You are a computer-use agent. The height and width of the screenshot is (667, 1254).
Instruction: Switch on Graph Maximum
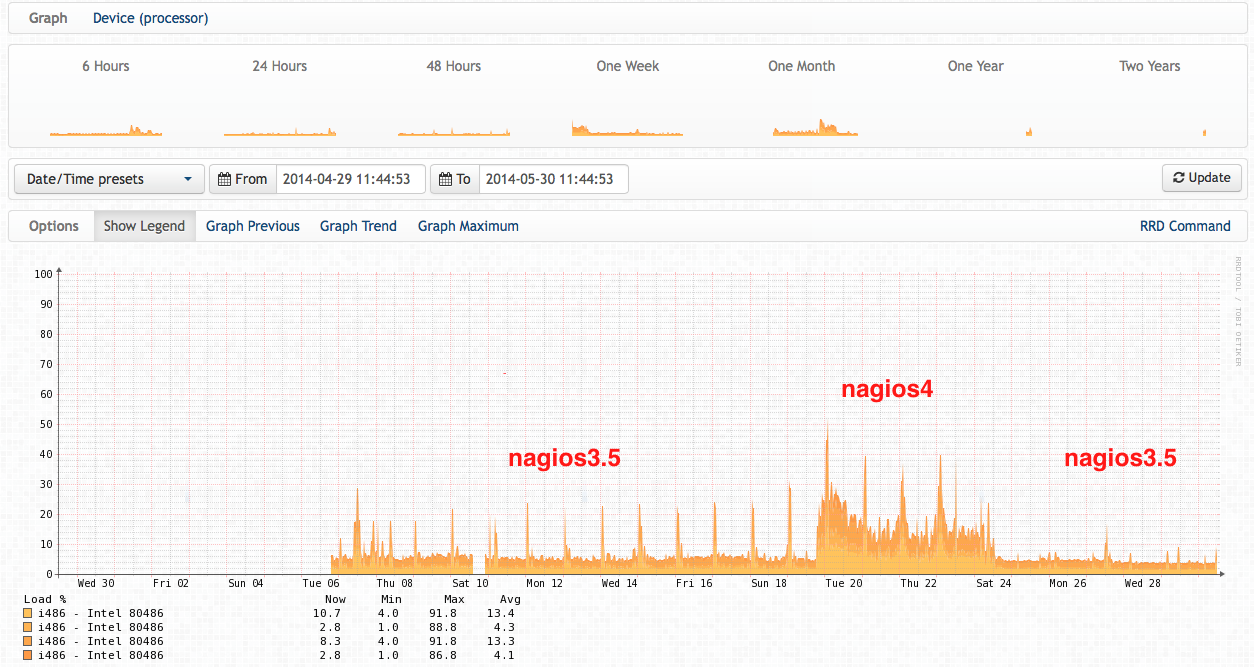pyautogui.click(x=468, y=226)
